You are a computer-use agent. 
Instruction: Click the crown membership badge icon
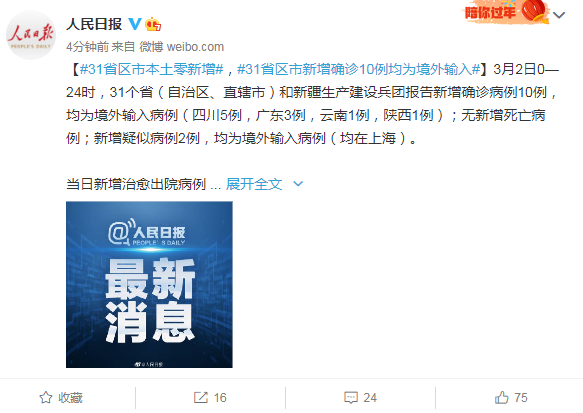(153, 24)
